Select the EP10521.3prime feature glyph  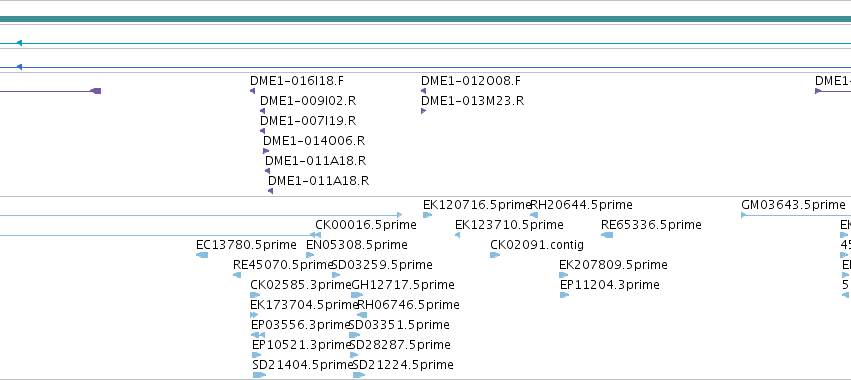[257, 355]
